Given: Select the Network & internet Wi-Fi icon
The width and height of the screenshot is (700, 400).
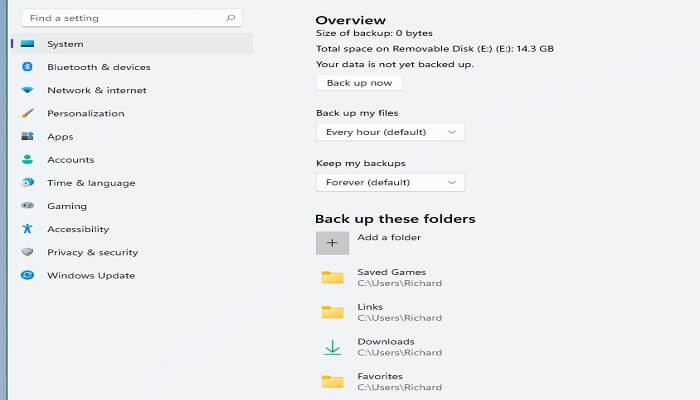Looking at the screenshot, I should click(28, 90).
